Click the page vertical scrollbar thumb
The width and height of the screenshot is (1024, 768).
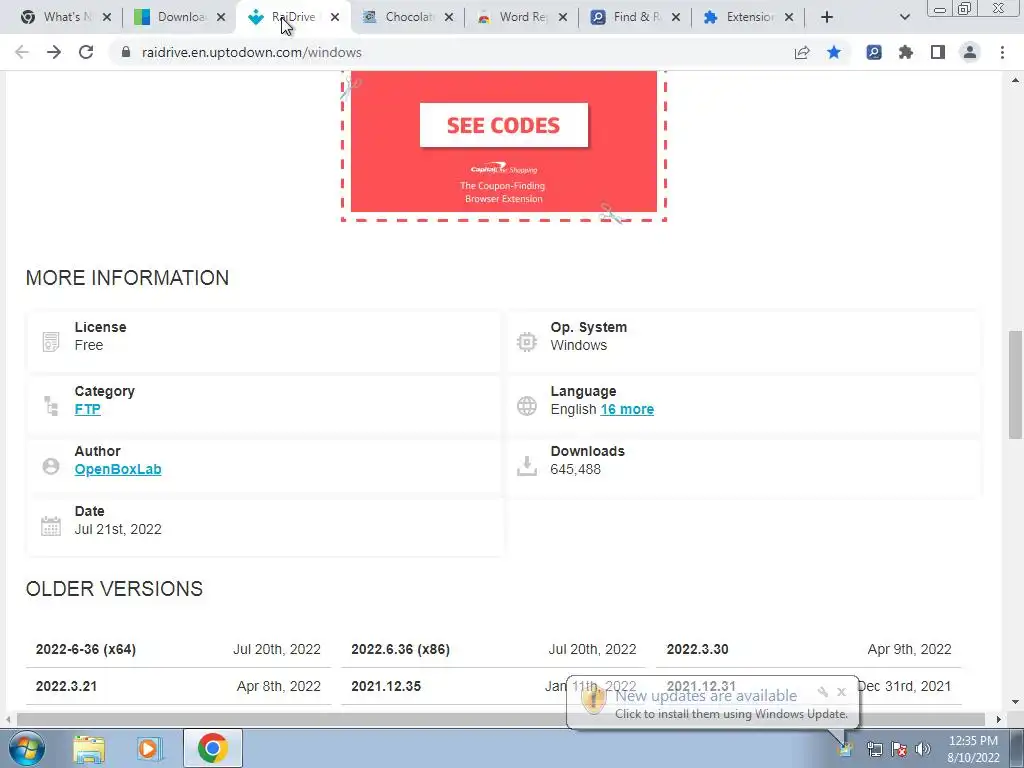pos(1015,385)
